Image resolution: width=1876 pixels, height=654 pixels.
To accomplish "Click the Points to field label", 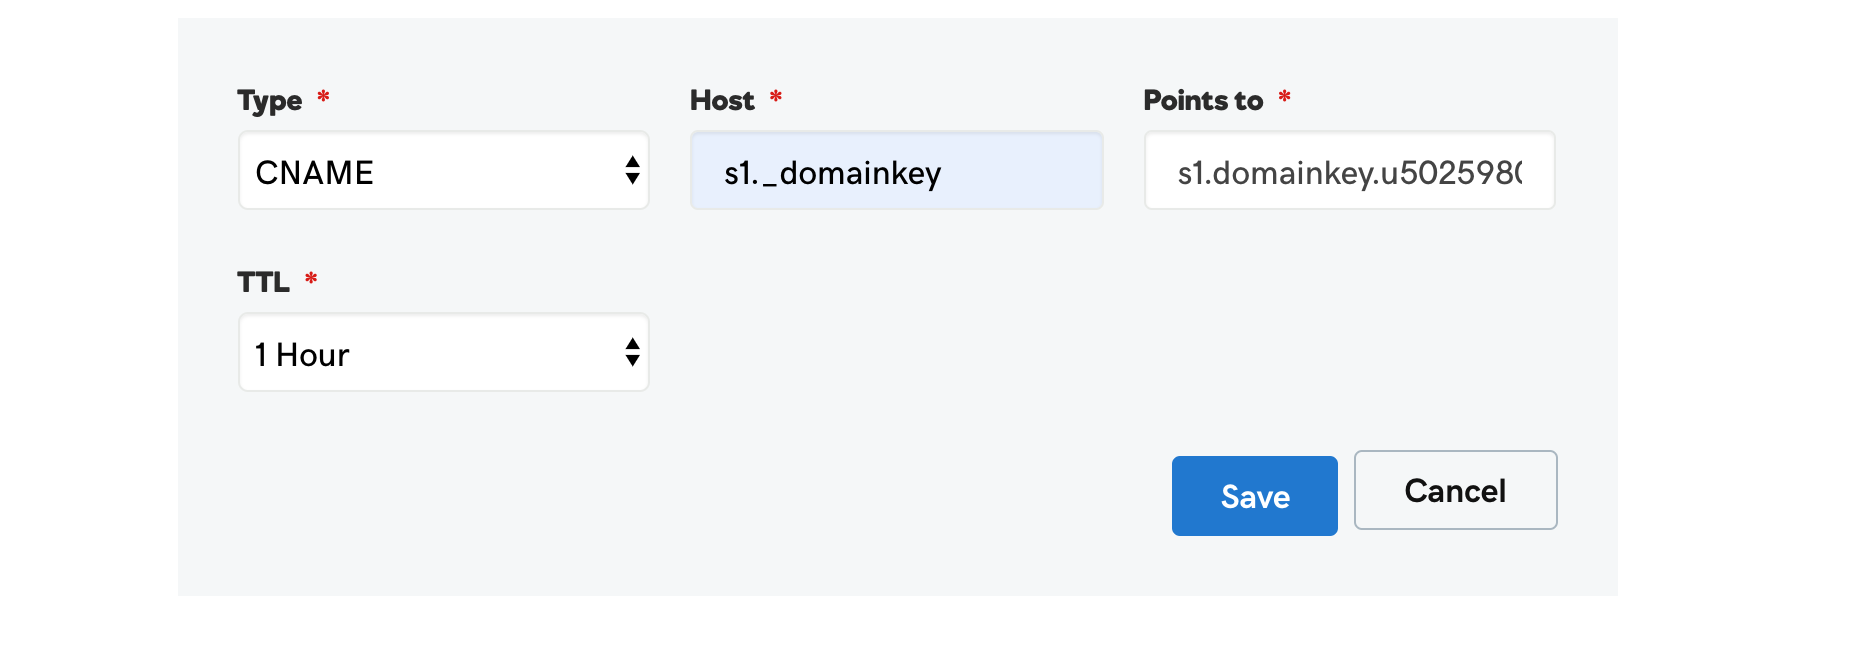I will click(1203, 100).
